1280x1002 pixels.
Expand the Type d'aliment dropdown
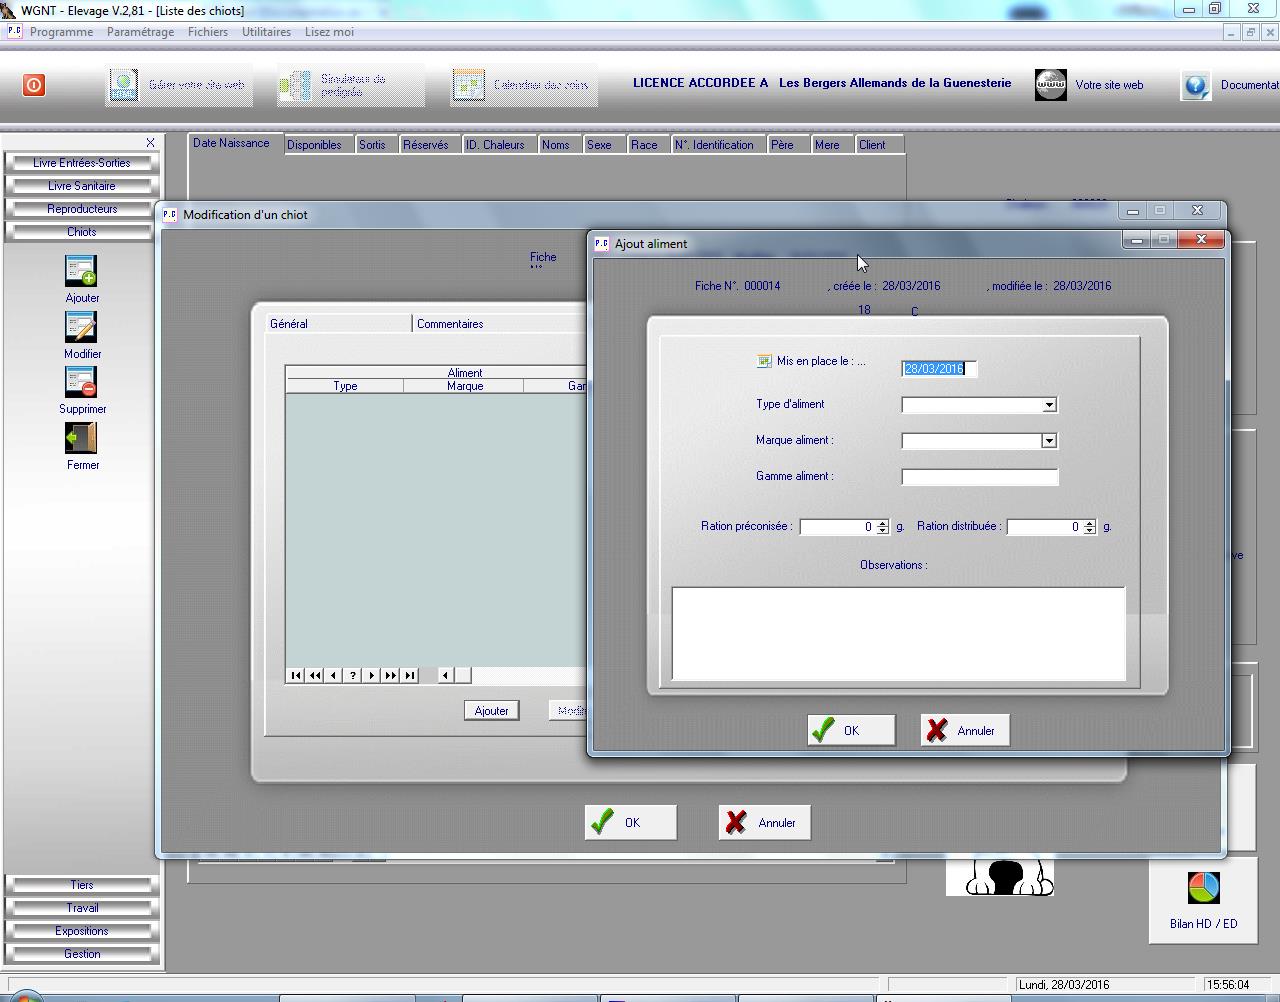[1049, 405]
